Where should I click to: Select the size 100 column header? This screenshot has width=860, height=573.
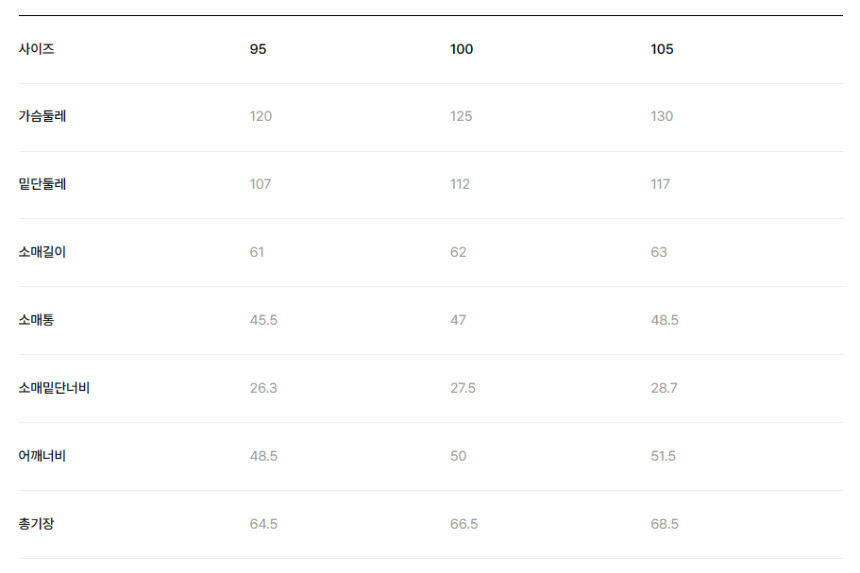click(461, 49)
